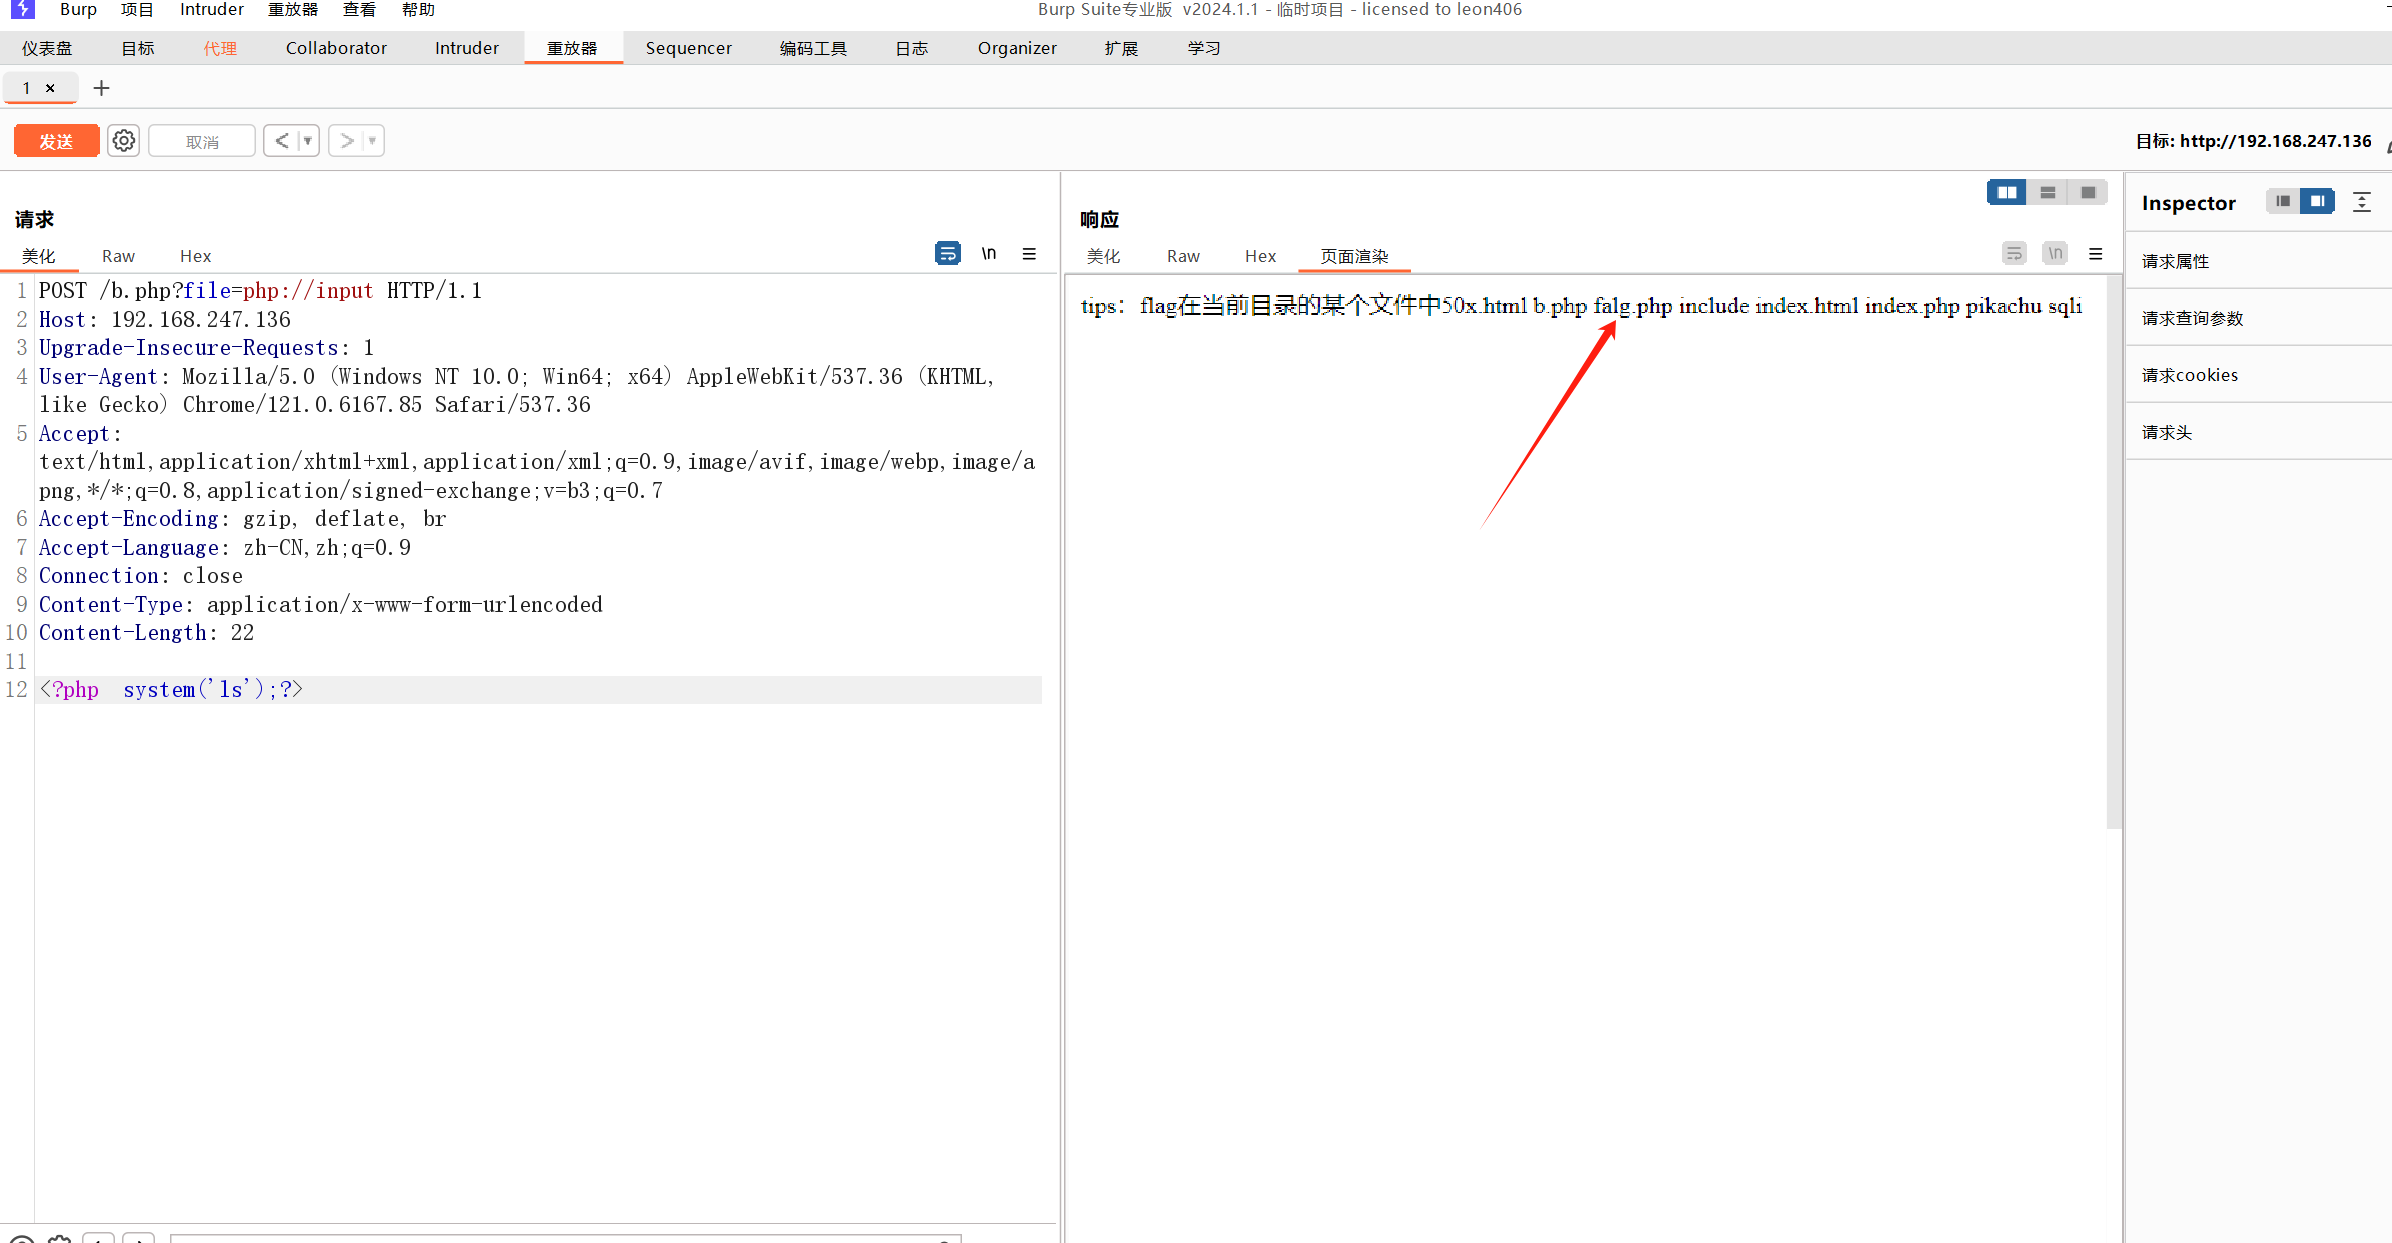Toggle word wrap in the request editor

(x=947, y=254)
